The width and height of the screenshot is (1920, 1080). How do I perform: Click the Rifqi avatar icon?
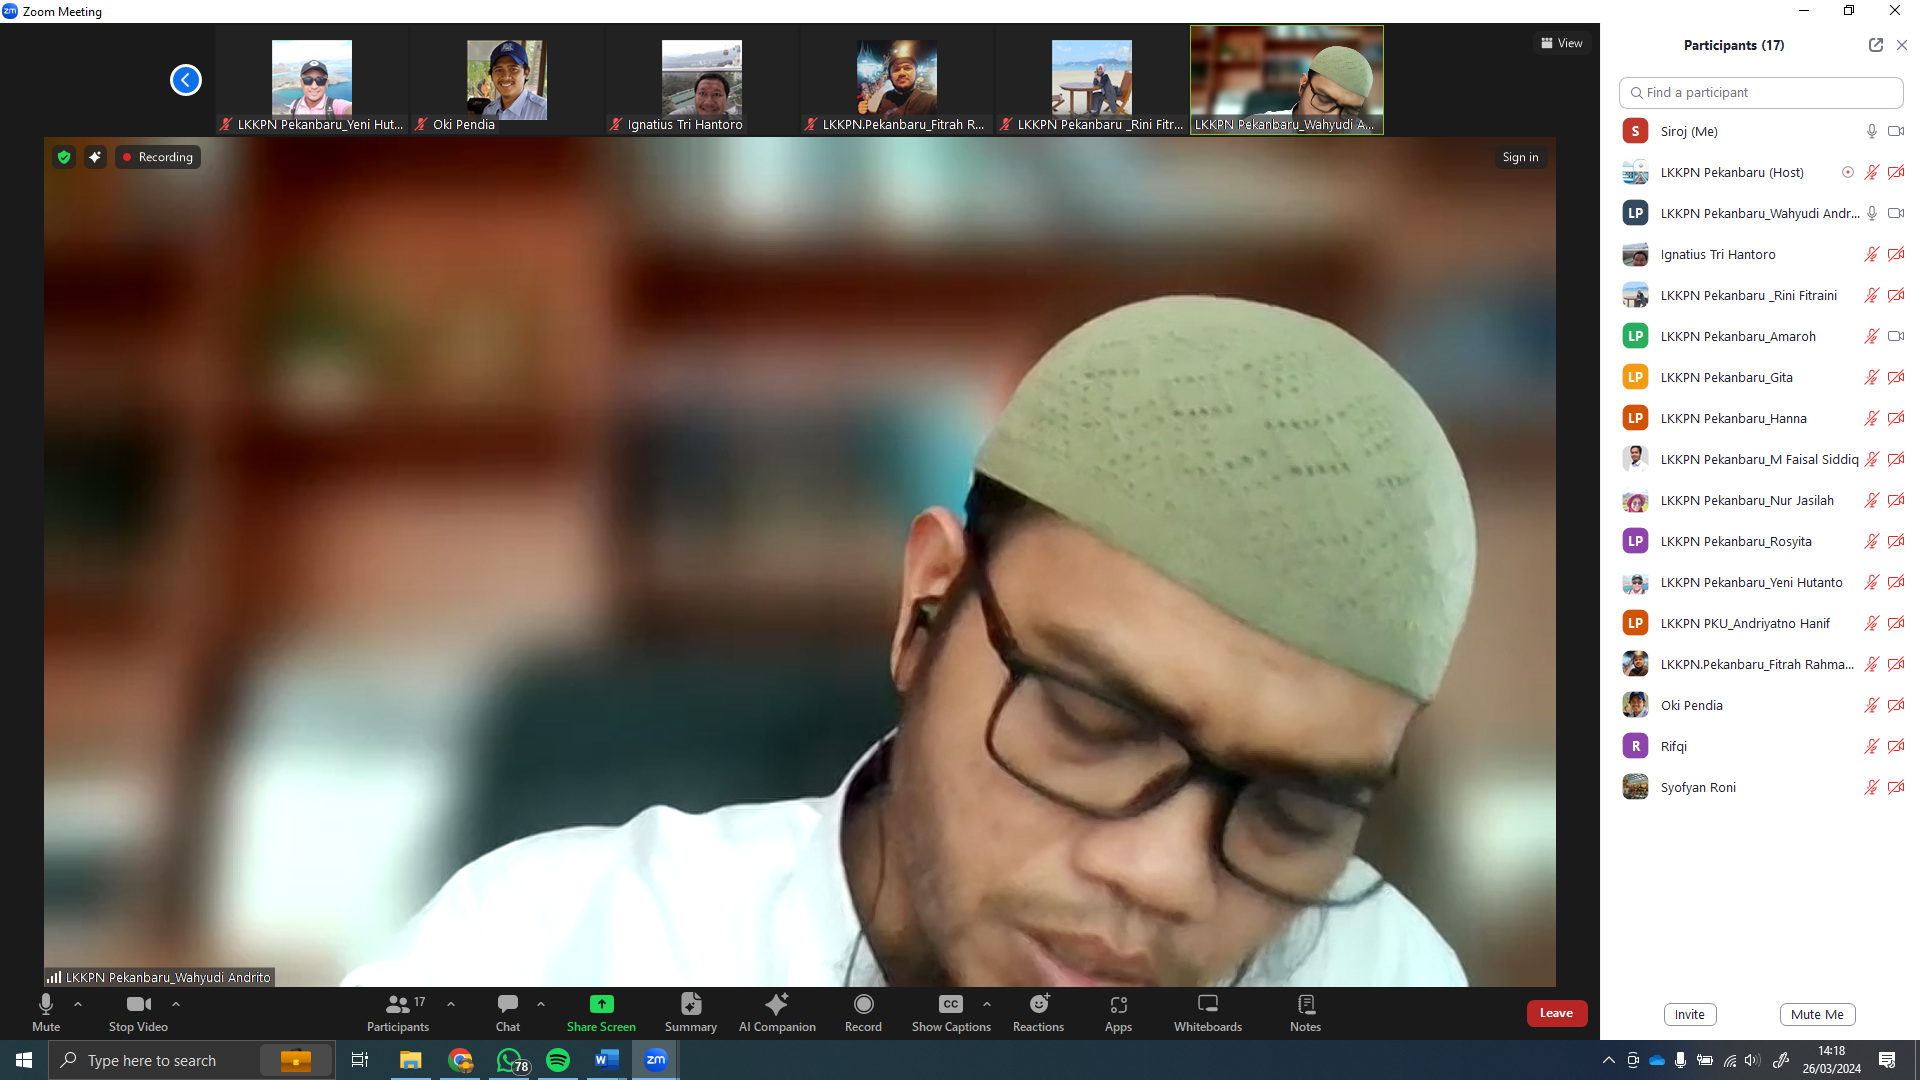[x=1635, y=746]
